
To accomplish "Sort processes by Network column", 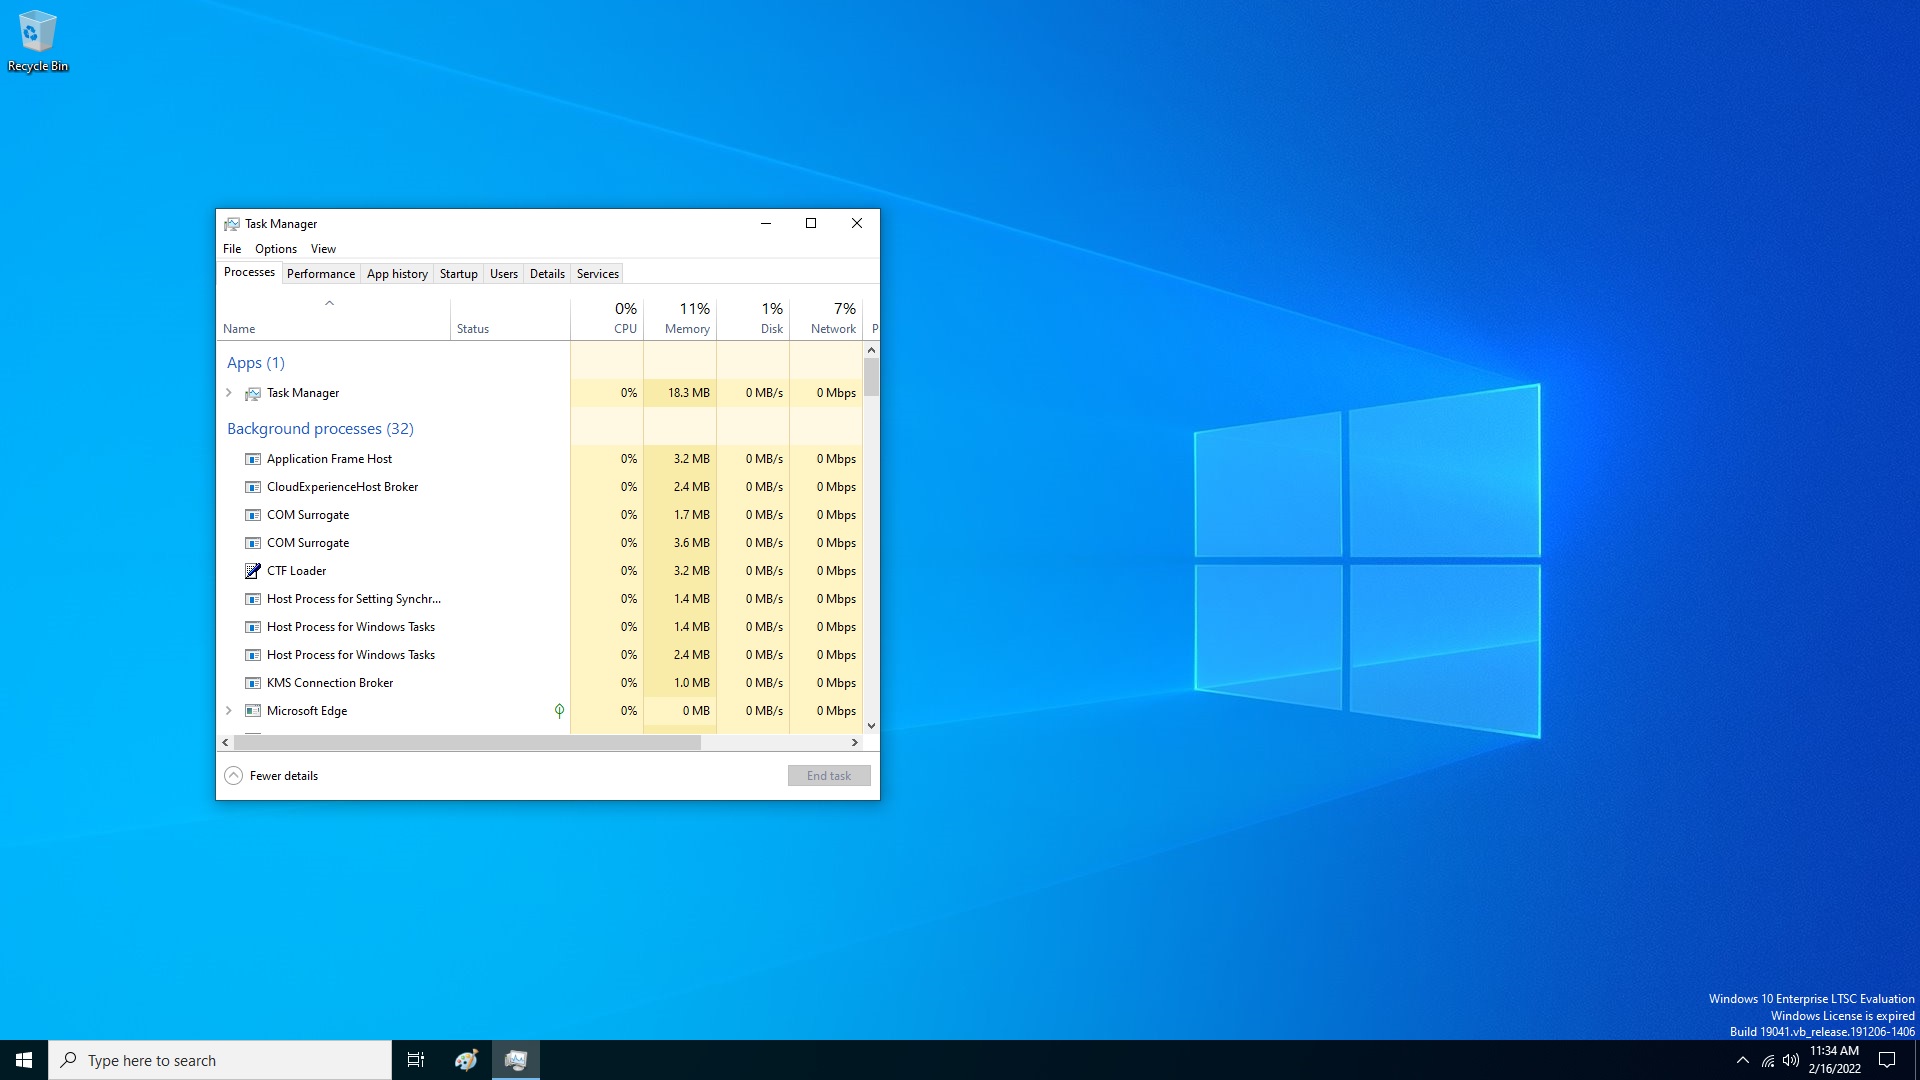I will click(826, 320).
